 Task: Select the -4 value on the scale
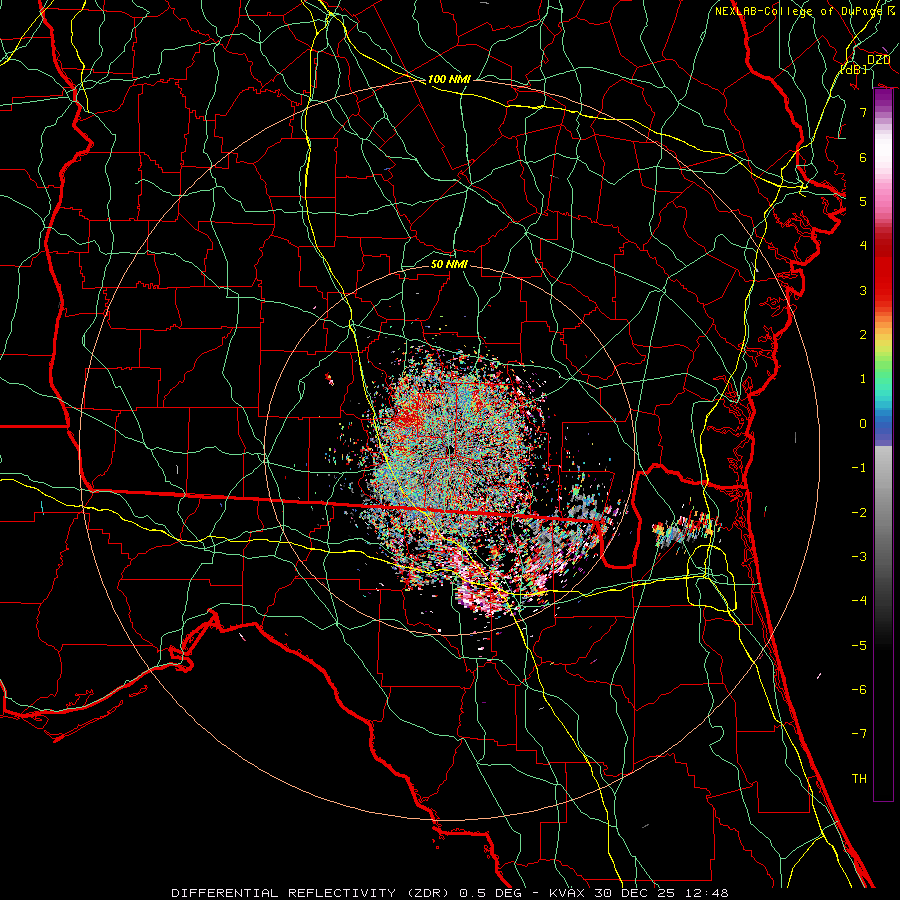point(859,600)
